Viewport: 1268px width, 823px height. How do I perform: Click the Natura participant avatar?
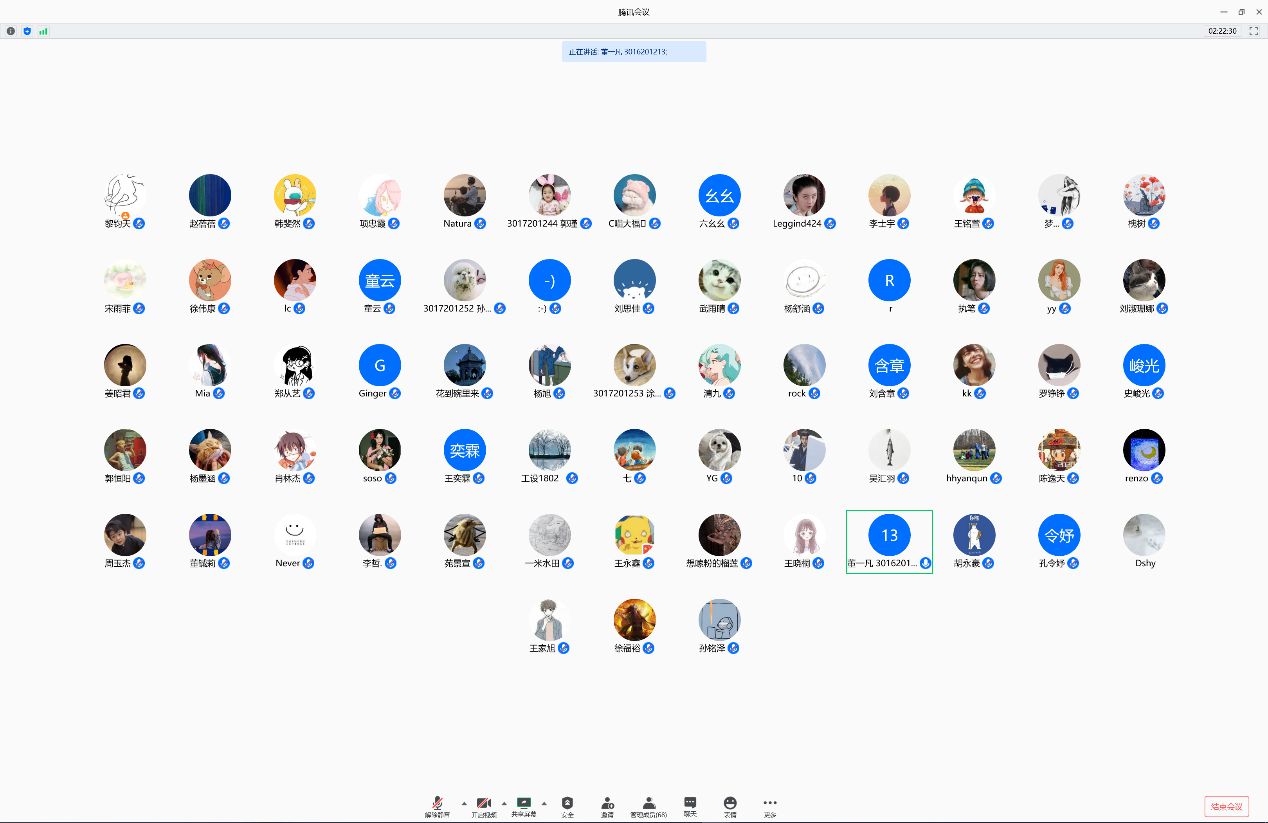pos(465,196)
